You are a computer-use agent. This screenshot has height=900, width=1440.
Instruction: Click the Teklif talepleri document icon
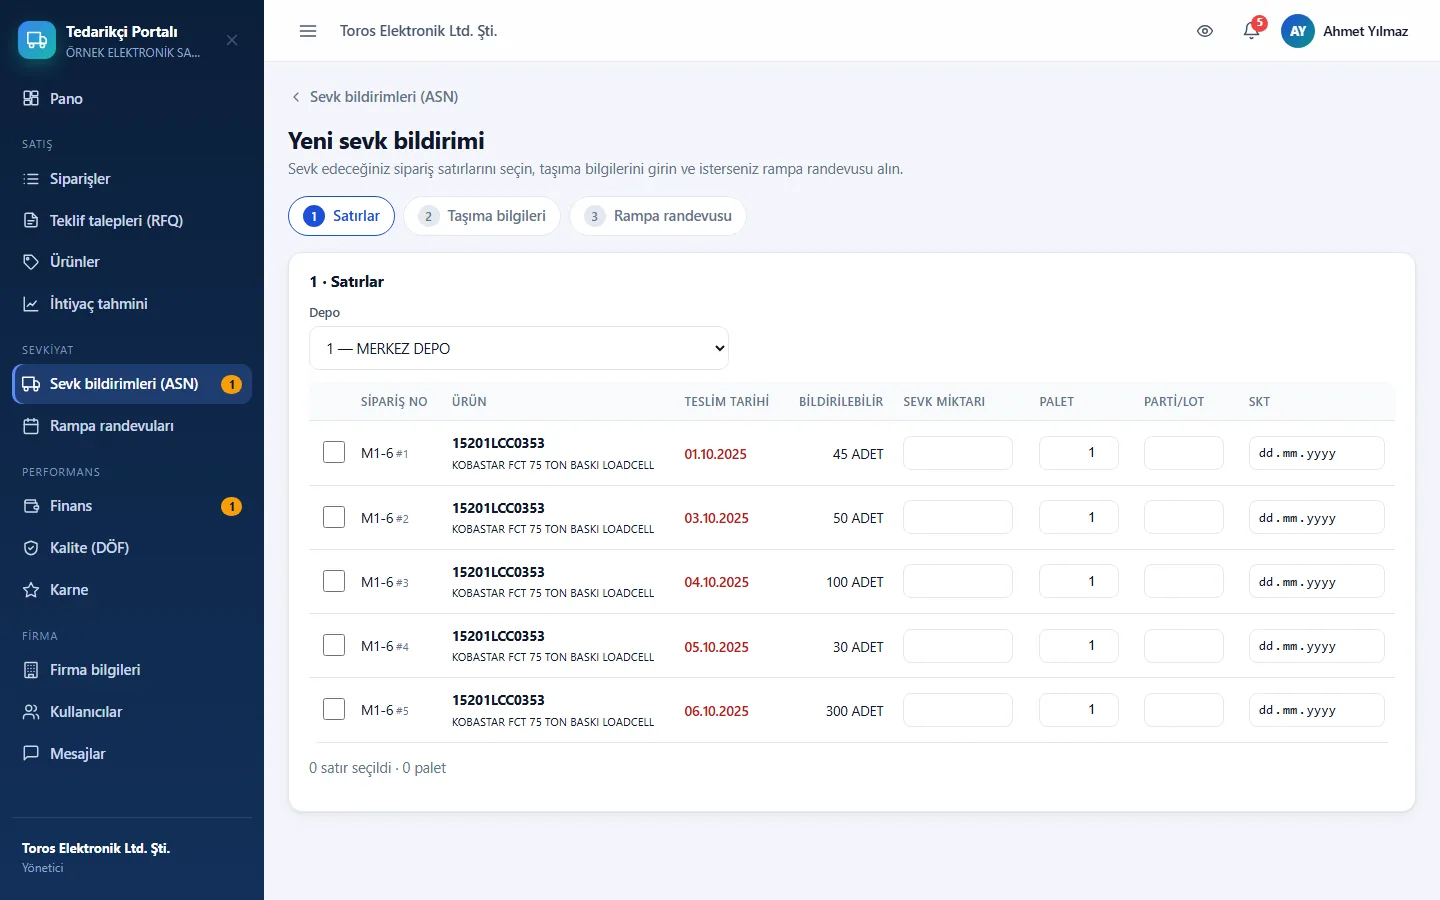click(31, 220)
